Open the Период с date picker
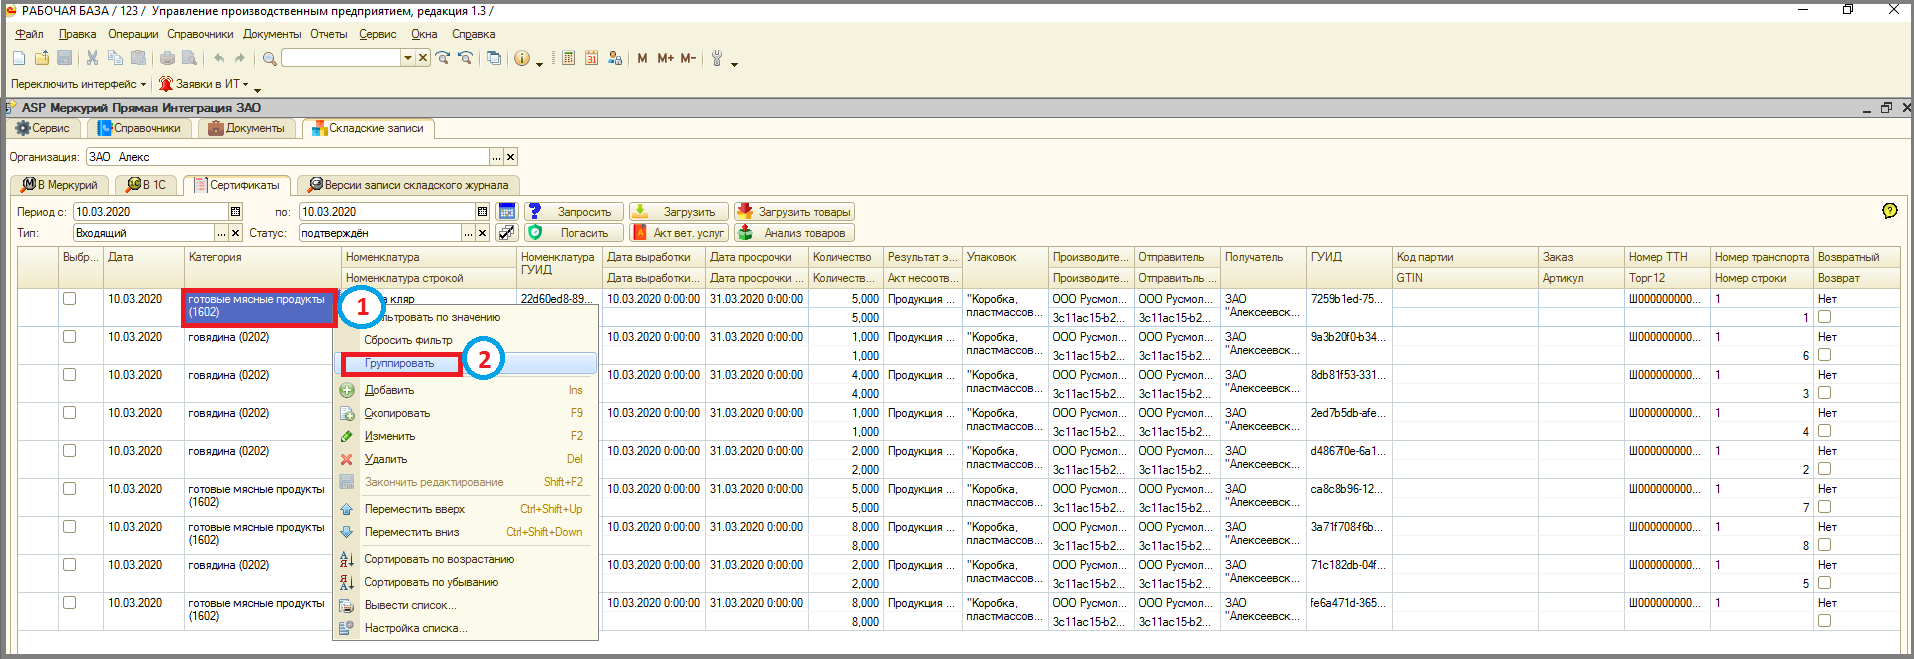The image size is (1914, 659). point(236,212)
